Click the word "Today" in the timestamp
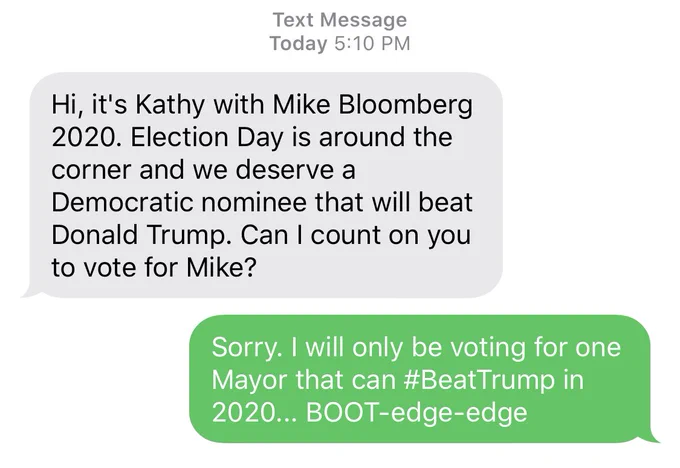 click(298, 43)
